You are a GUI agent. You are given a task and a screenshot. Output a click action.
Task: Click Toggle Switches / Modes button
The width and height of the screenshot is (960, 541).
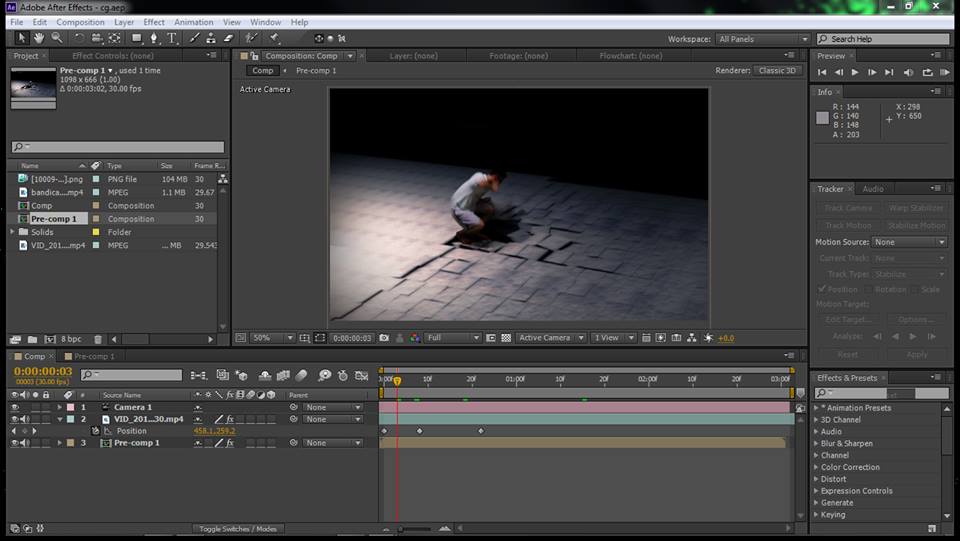tap(238, 529)
